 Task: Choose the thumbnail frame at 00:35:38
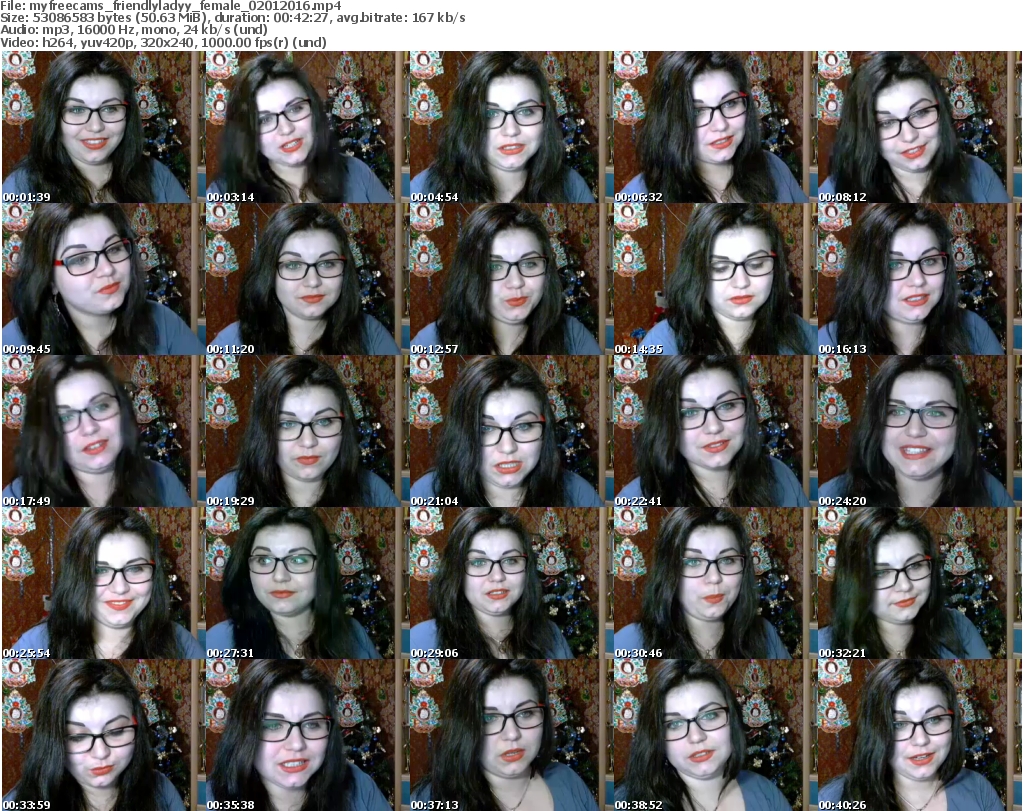click(x=307, y=735)
